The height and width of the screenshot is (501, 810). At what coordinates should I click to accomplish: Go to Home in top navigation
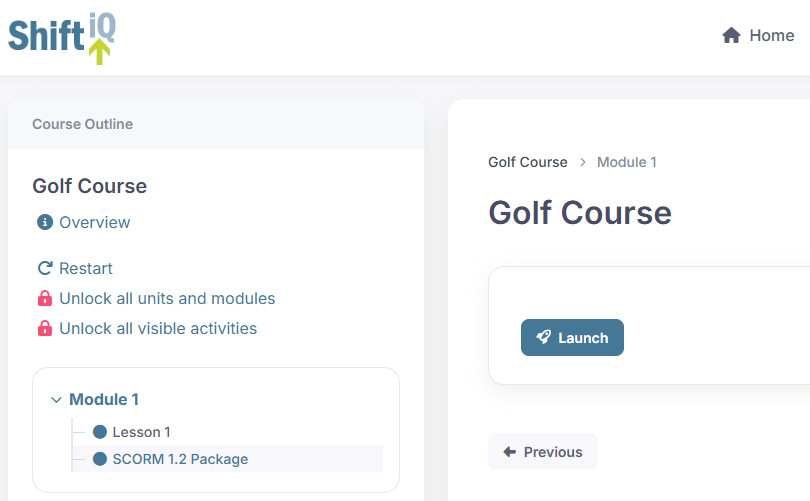pos(771,36)
